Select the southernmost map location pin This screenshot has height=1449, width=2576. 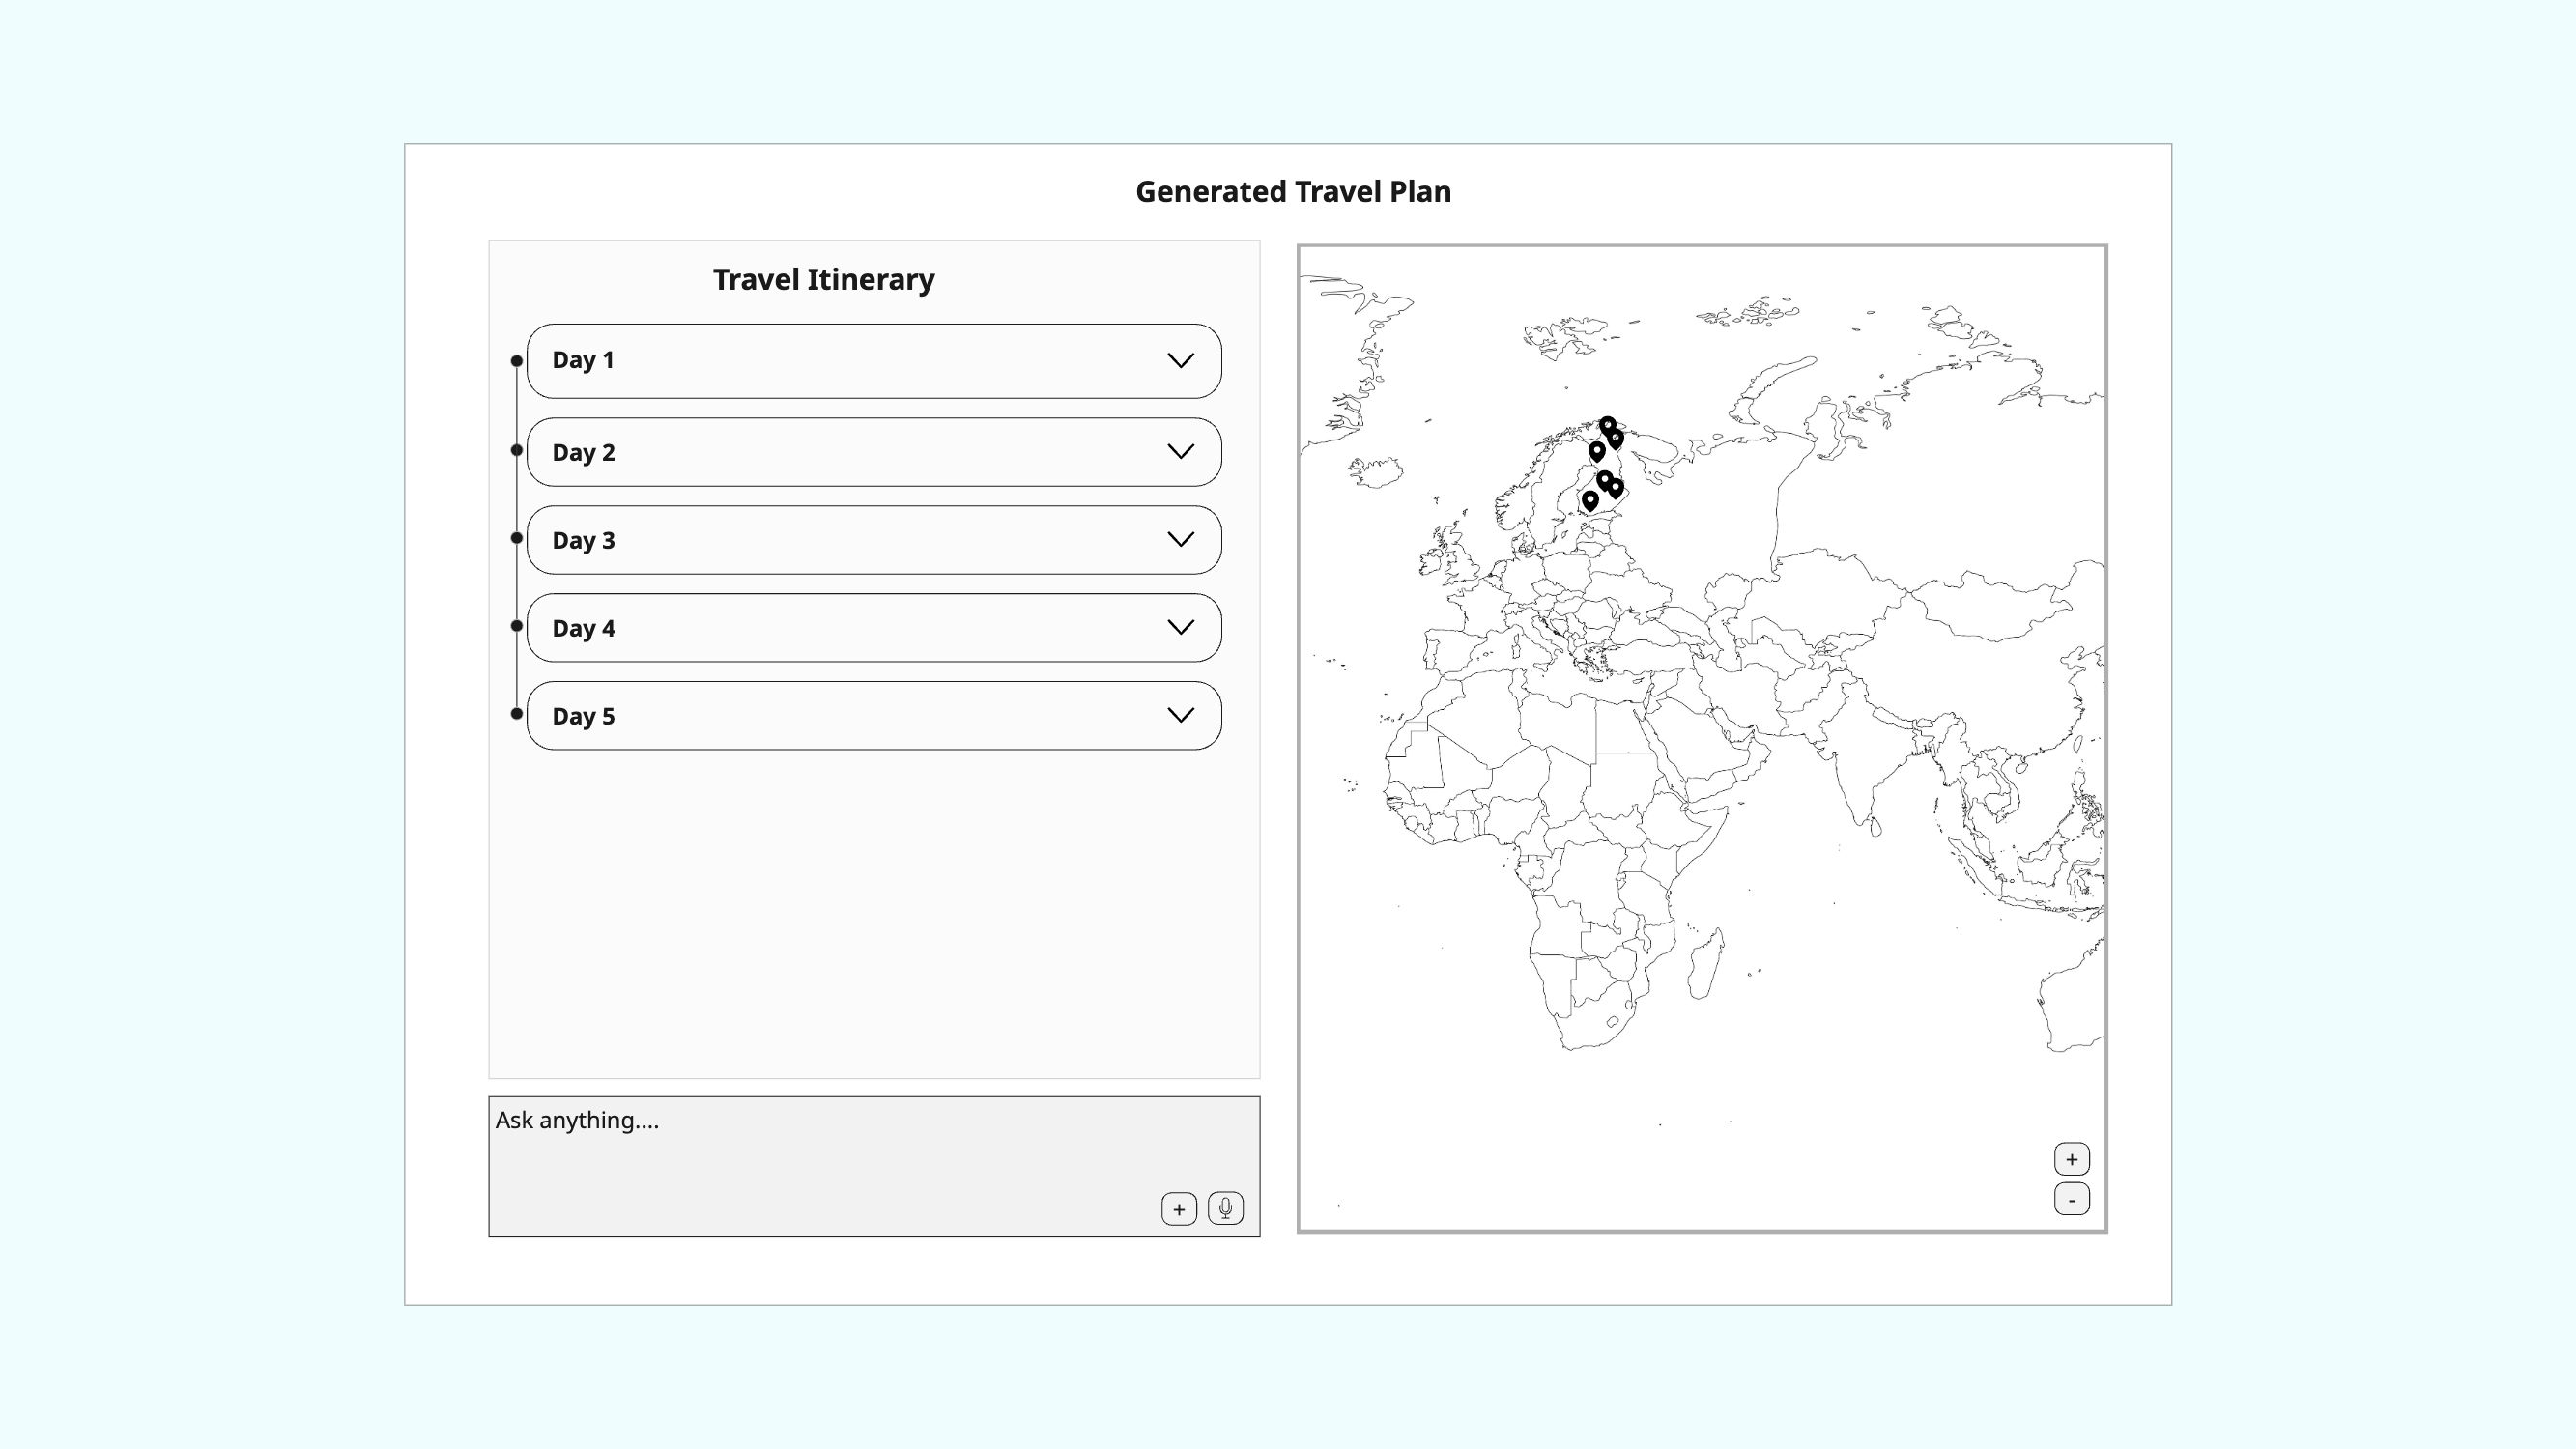1589,499
